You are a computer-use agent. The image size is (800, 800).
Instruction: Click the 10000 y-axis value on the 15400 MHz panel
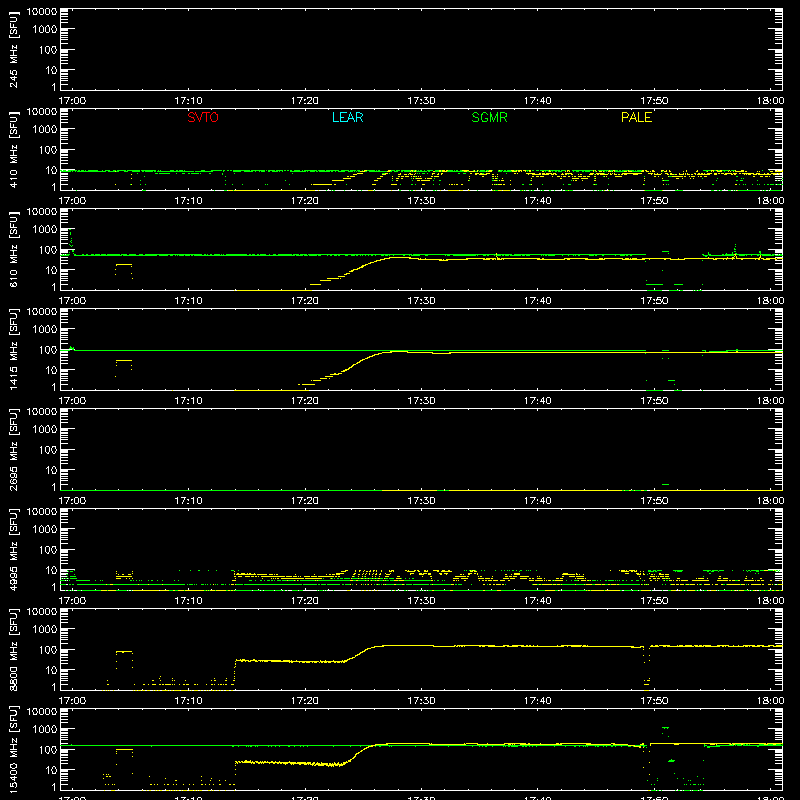[x=42, y=712]
